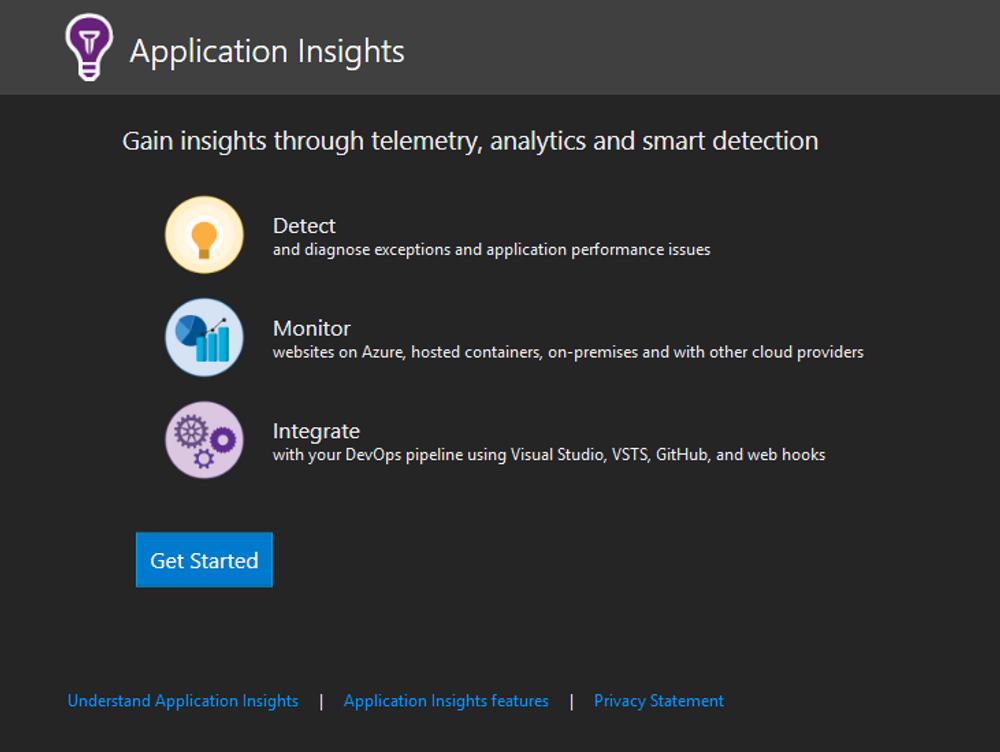Screen dimensions: 1000x752
Task: Click the 'Gain insights through telemetry' heading
Action: 470,142
